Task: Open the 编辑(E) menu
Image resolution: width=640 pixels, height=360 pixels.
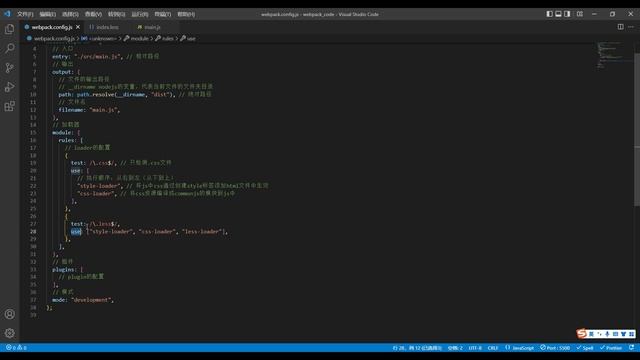Action: coord(48,14)
